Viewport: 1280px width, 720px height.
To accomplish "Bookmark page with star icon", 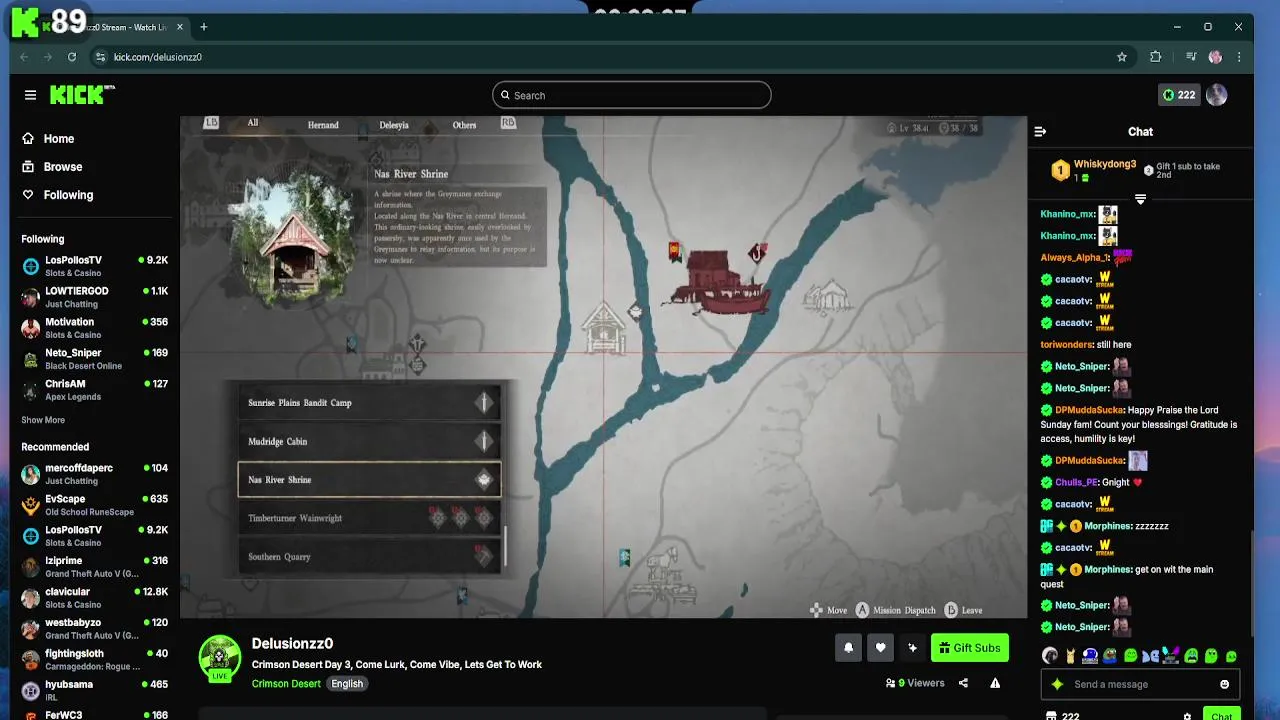I will 1122,57.
